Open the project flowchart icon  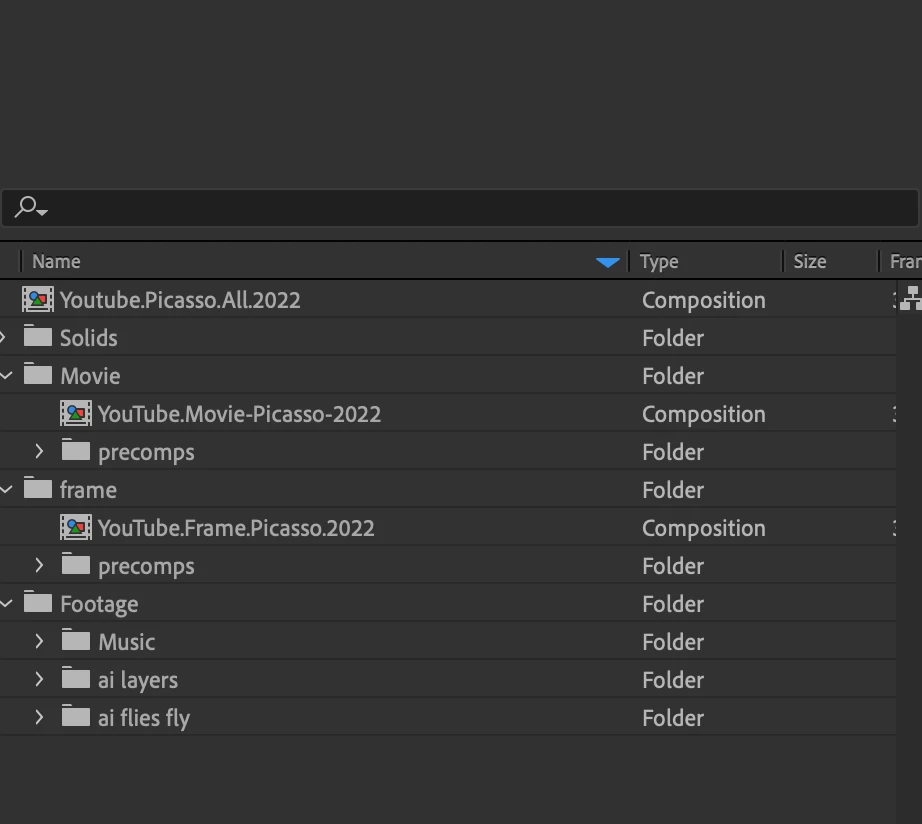[910, 298]
